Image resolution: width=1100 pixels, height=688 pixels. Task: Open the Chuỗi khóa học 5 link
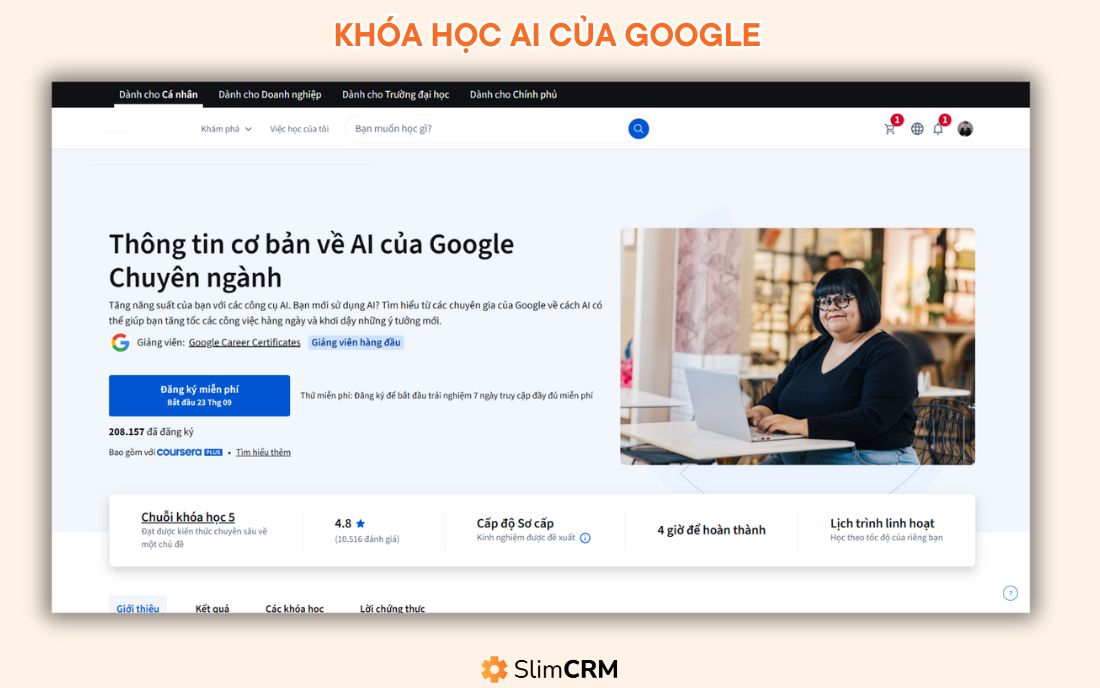coord(188,517)
